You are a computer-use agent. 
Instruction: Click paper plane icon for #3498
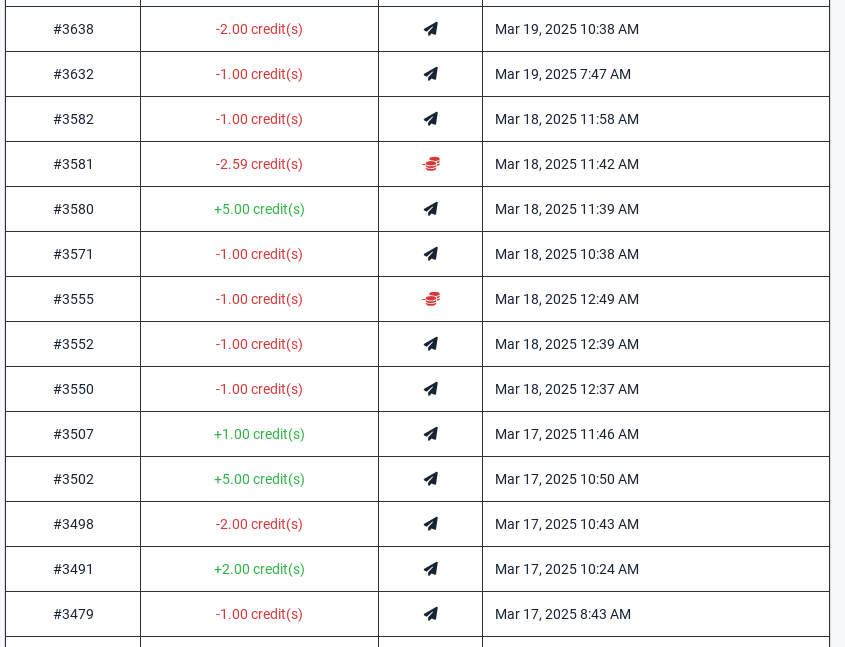[431, 524]
